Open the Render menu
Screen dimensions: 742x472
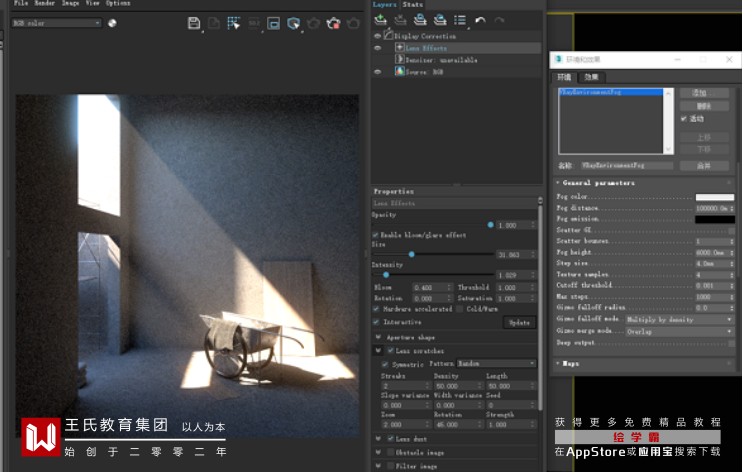[x=44, y=3]
